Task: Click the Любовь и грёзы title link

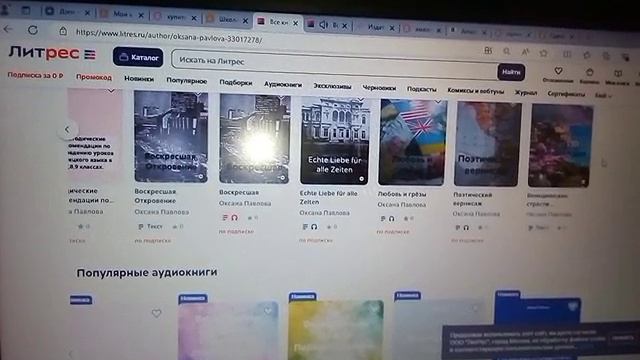Action: coord(402,194)
